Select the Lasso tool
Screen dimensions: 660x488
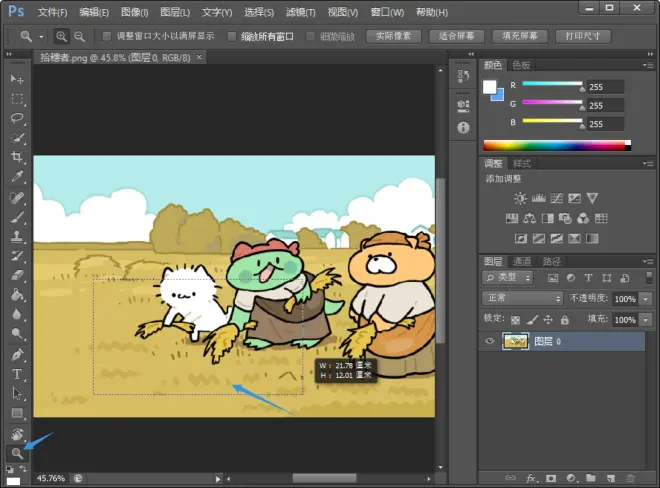pyautogui.click(x=17, y=118)
